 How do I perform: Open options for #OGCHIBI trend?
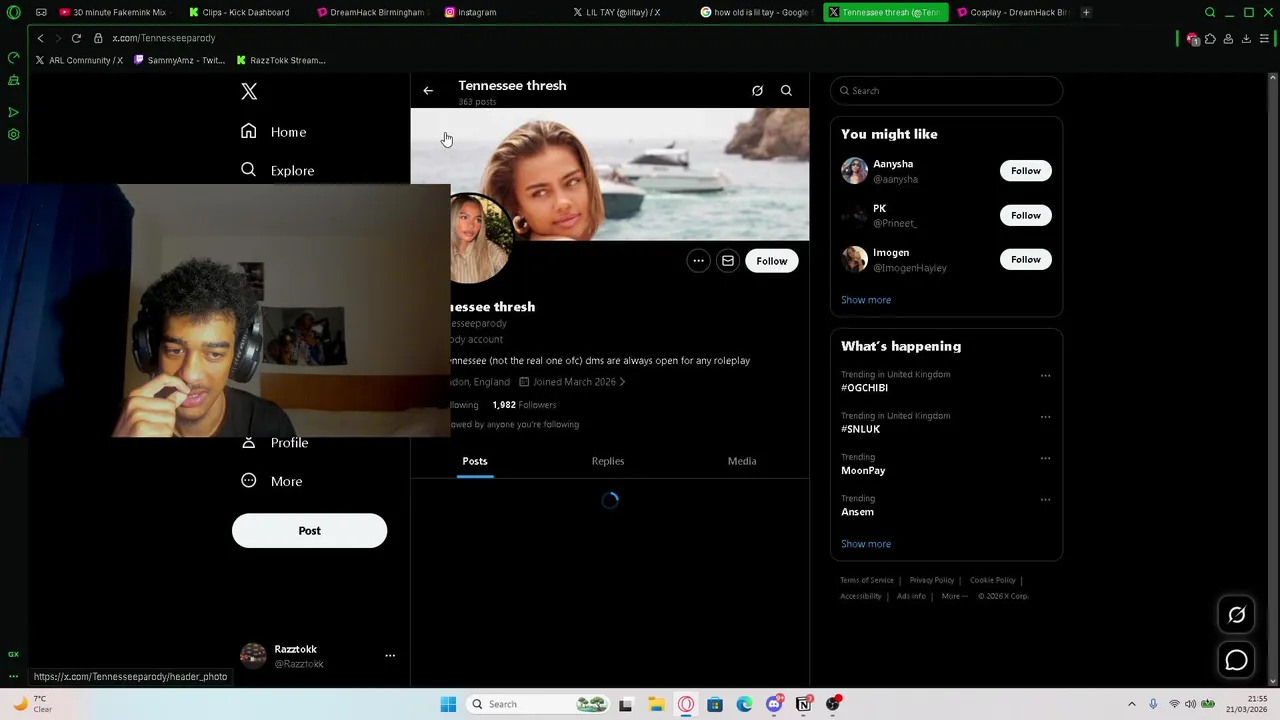(1045, 376)
